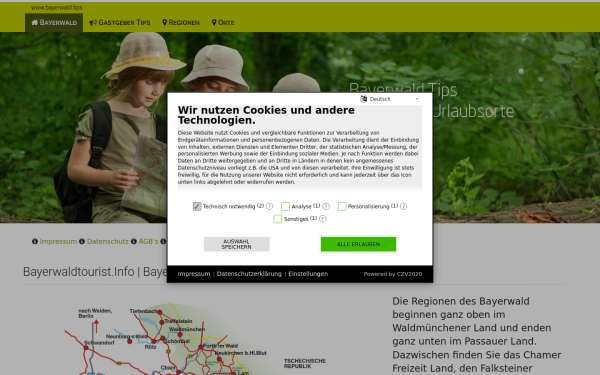
Task: Click the Die Regionen des Bayerwald paragraph
Action: tap(476, 335)
